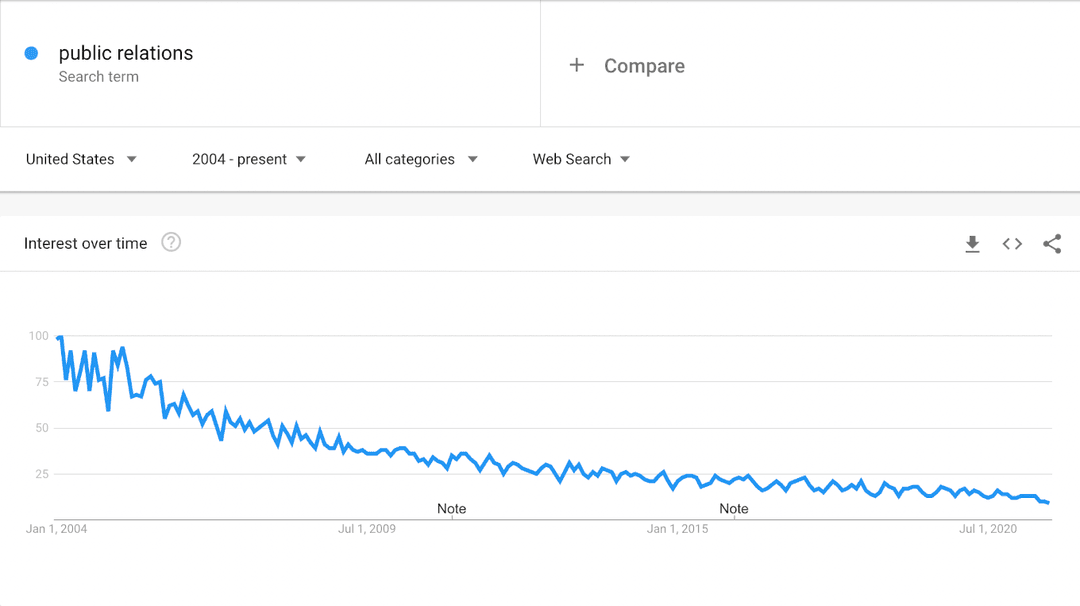The width and height of the screenshot is (1080, 606).
Task: Add a comparison term via Compare field
Action: pyautogui.click(x=644, y=65)
